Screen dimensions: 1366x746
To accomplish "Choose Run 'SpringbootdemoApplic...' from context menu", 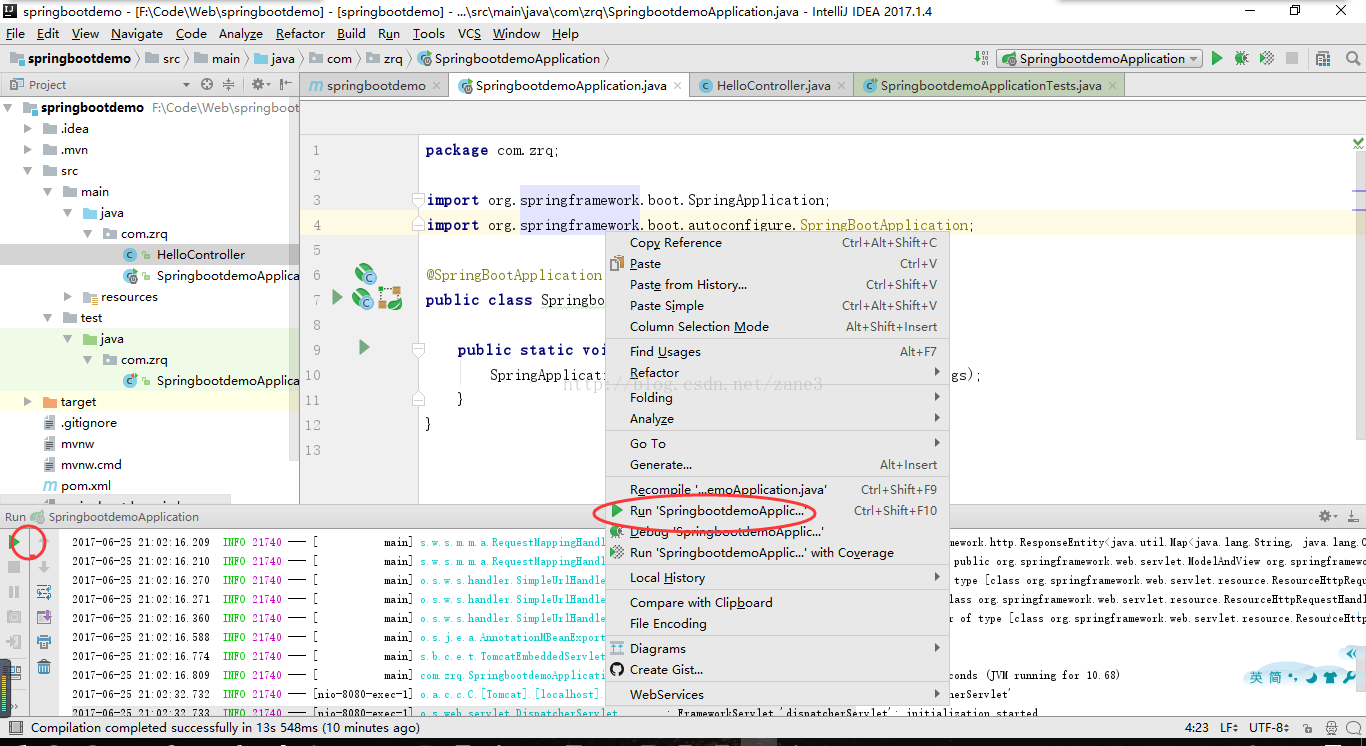I will click(776, 510).
